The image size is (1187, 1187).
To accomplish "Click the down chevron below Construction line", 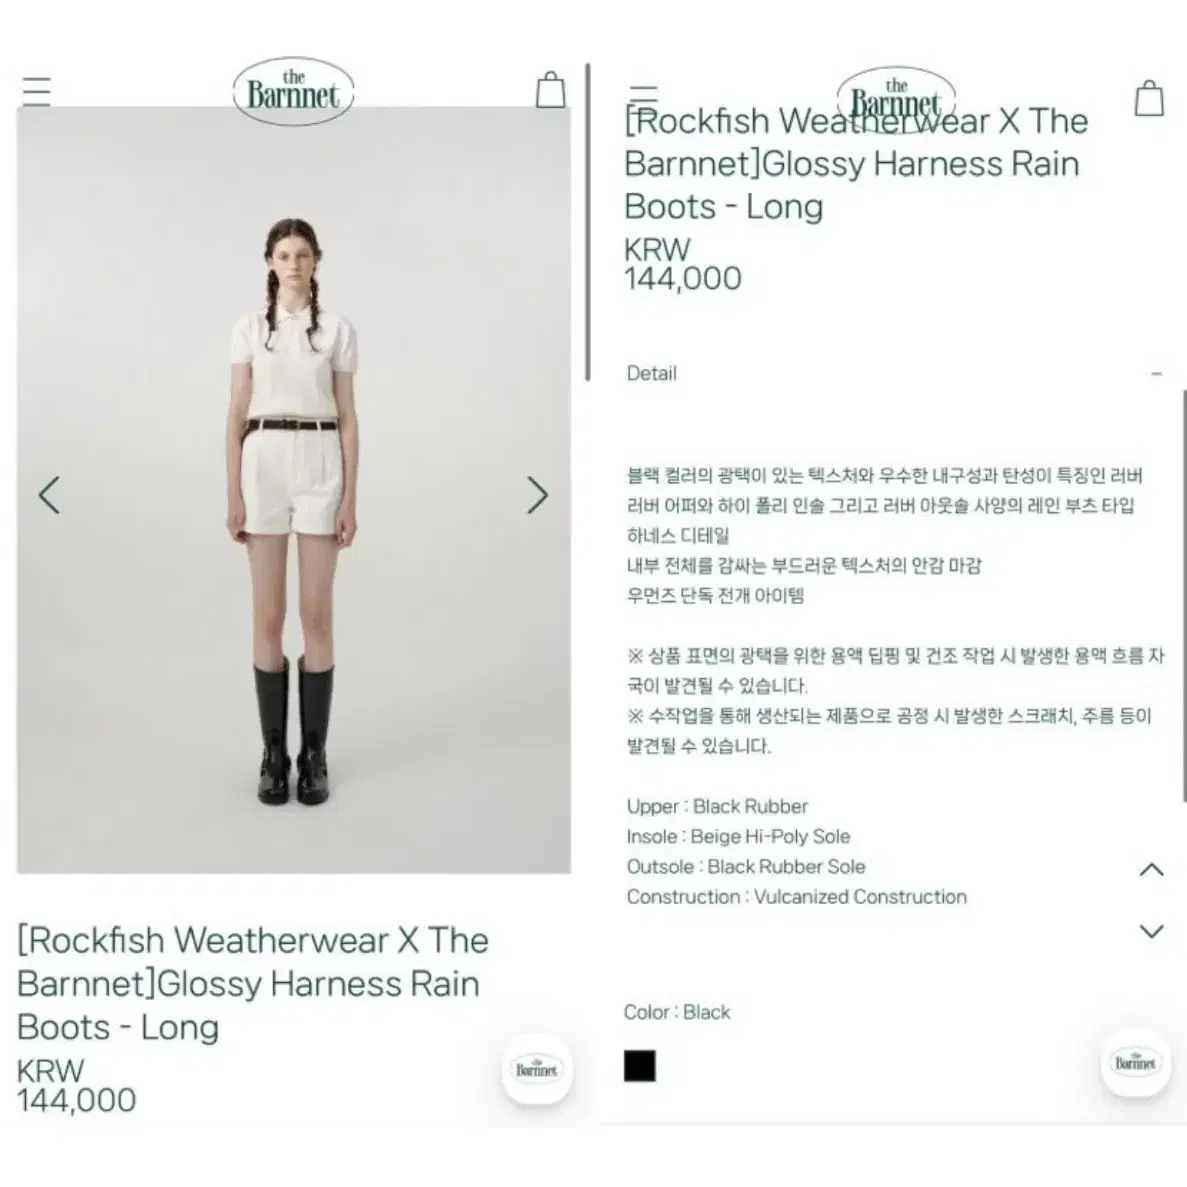I will pyautogui.click(x=1151, y=931).
